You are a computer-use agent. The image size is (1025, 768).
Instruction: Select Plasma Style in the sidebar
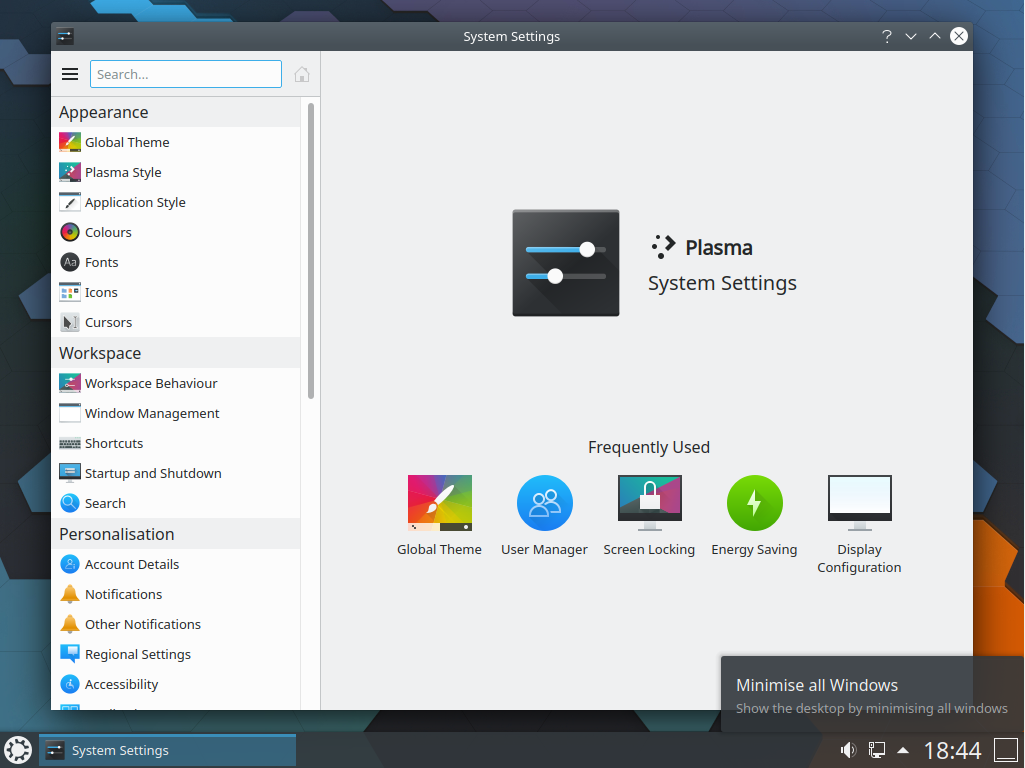pos(176,173)
